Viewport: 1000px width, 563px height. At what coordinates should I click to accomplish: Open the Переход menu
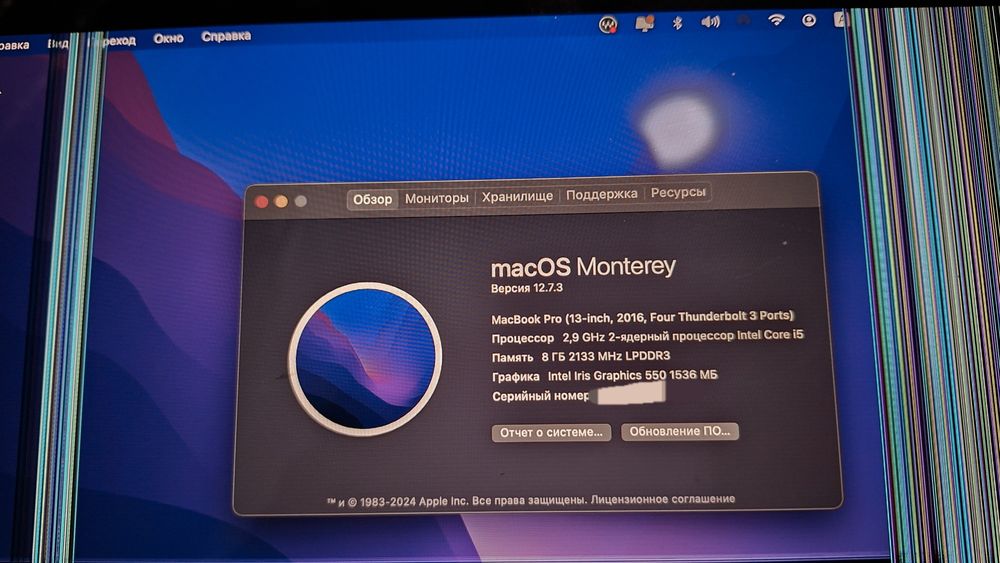click(x=112, y=41)
